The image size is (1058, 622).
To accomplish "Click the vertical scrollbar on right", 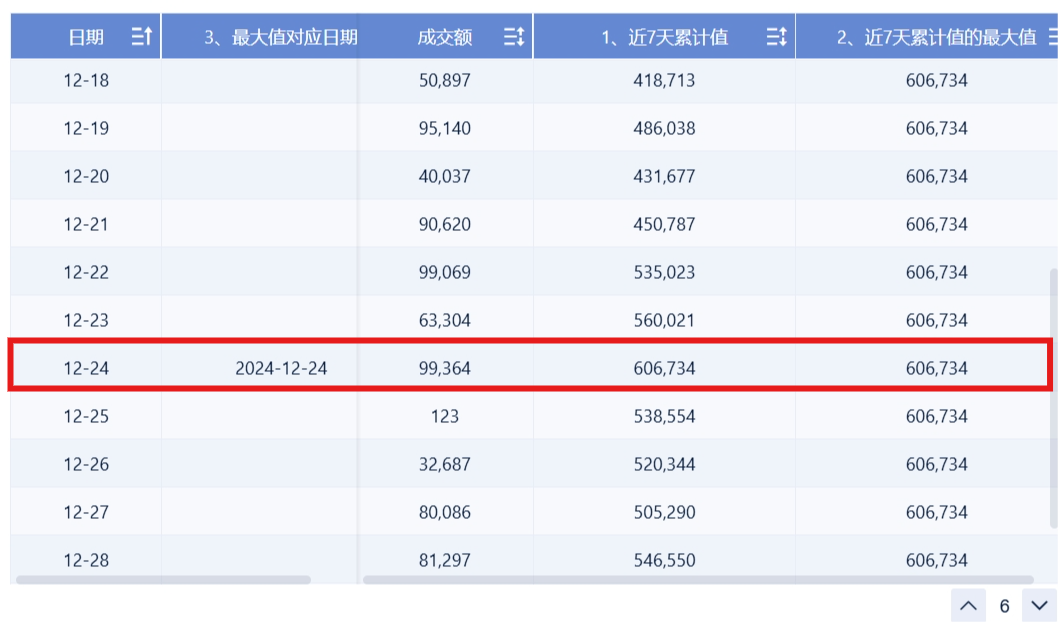I will pos(1053,398).
